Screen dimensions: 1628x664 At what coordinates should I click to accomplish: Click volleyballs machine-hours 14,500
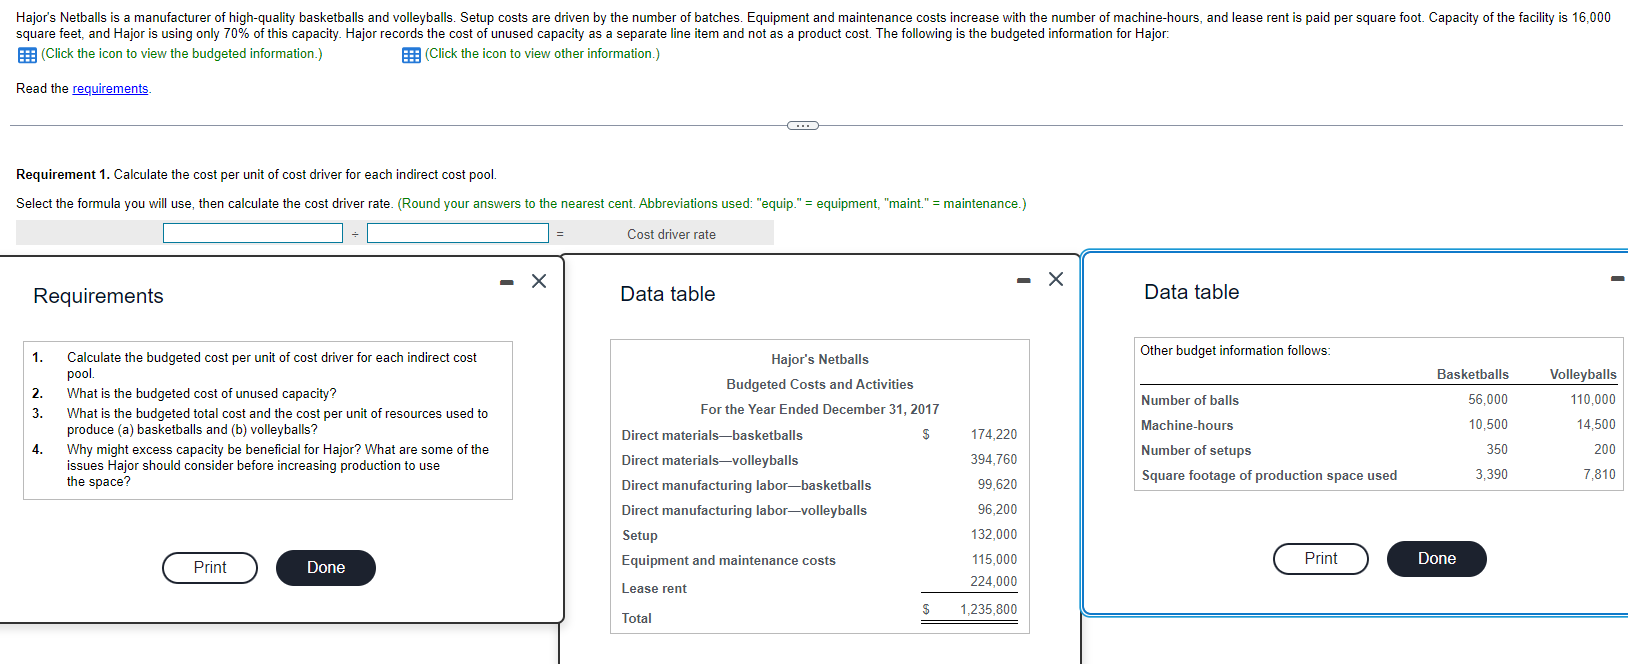(x=1596, y=425)
